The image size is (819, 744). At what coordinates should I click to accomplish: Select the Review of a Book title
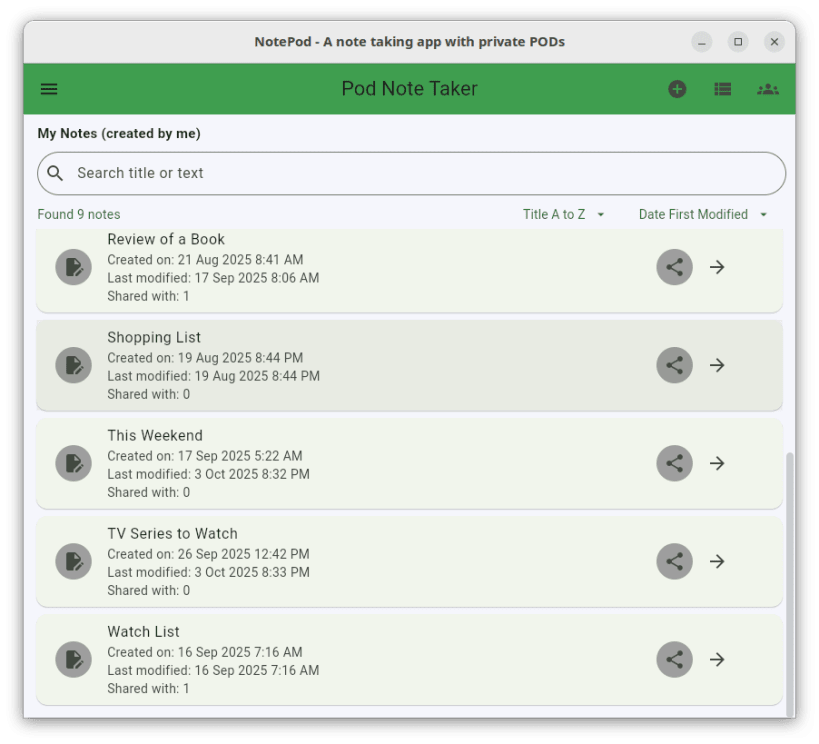click(166, 239)
